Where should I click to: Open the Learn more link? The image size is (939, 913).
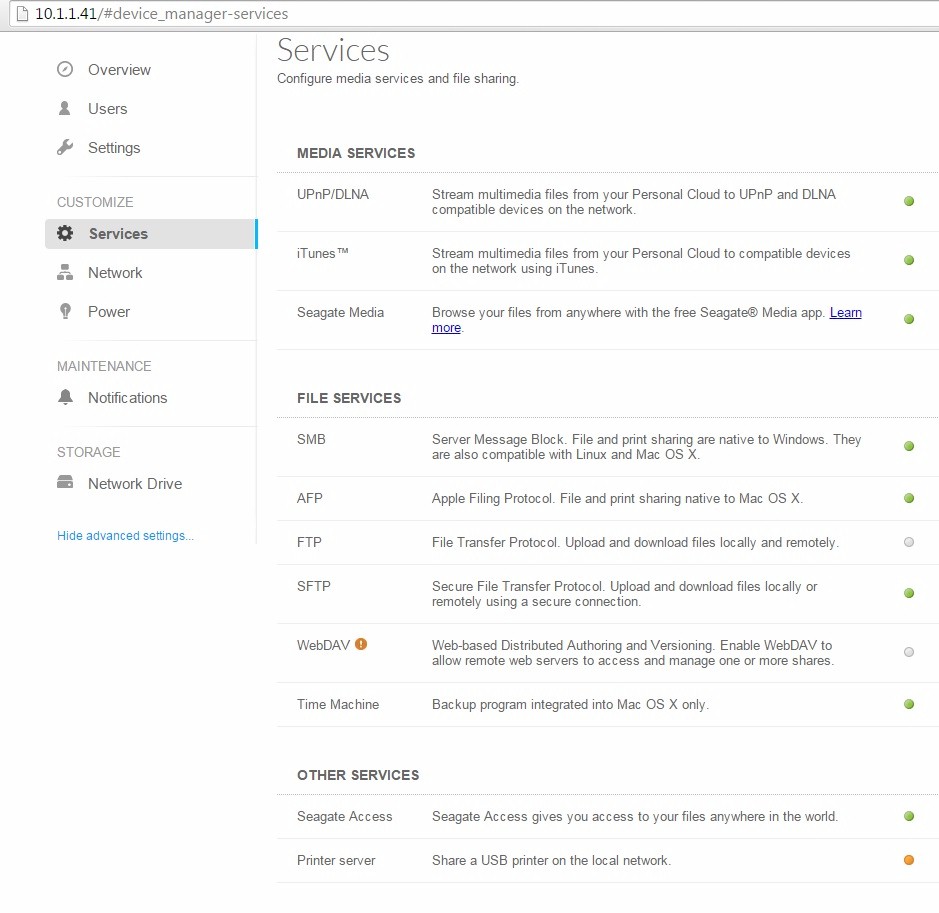pos(845,313)
